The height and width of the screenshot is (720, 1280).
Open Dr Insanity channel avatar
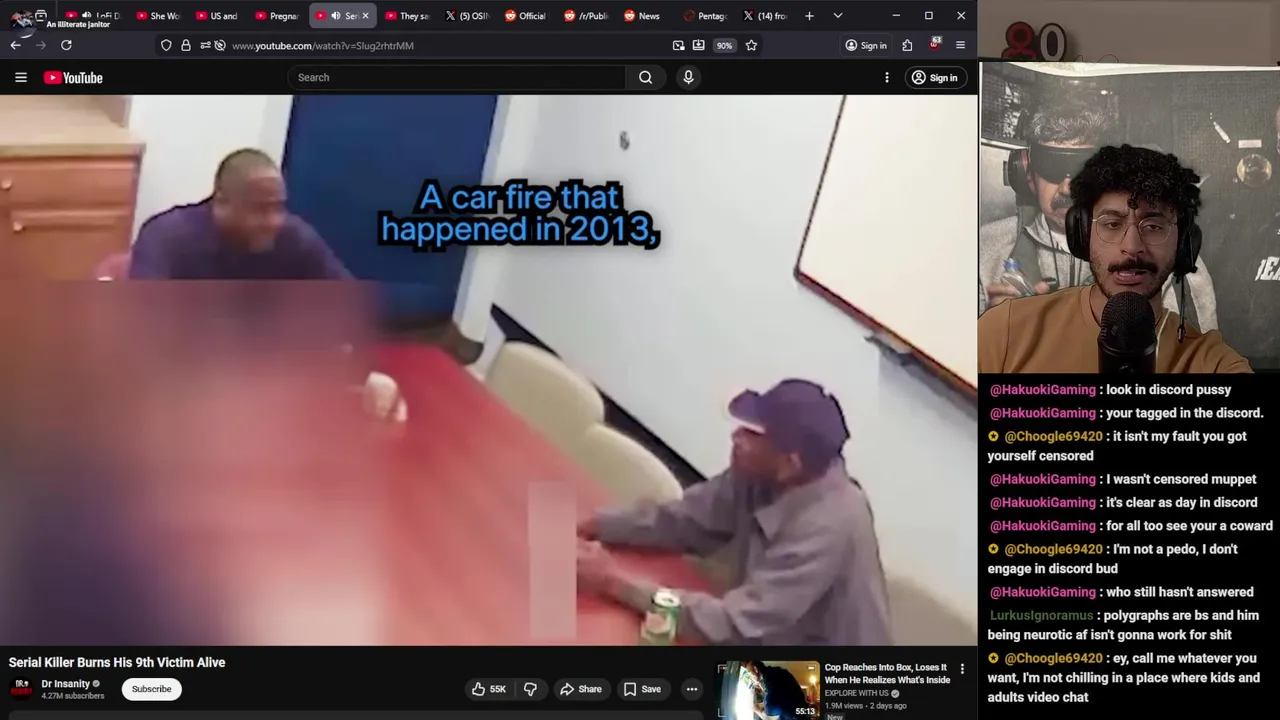click(x=20, y=688)
